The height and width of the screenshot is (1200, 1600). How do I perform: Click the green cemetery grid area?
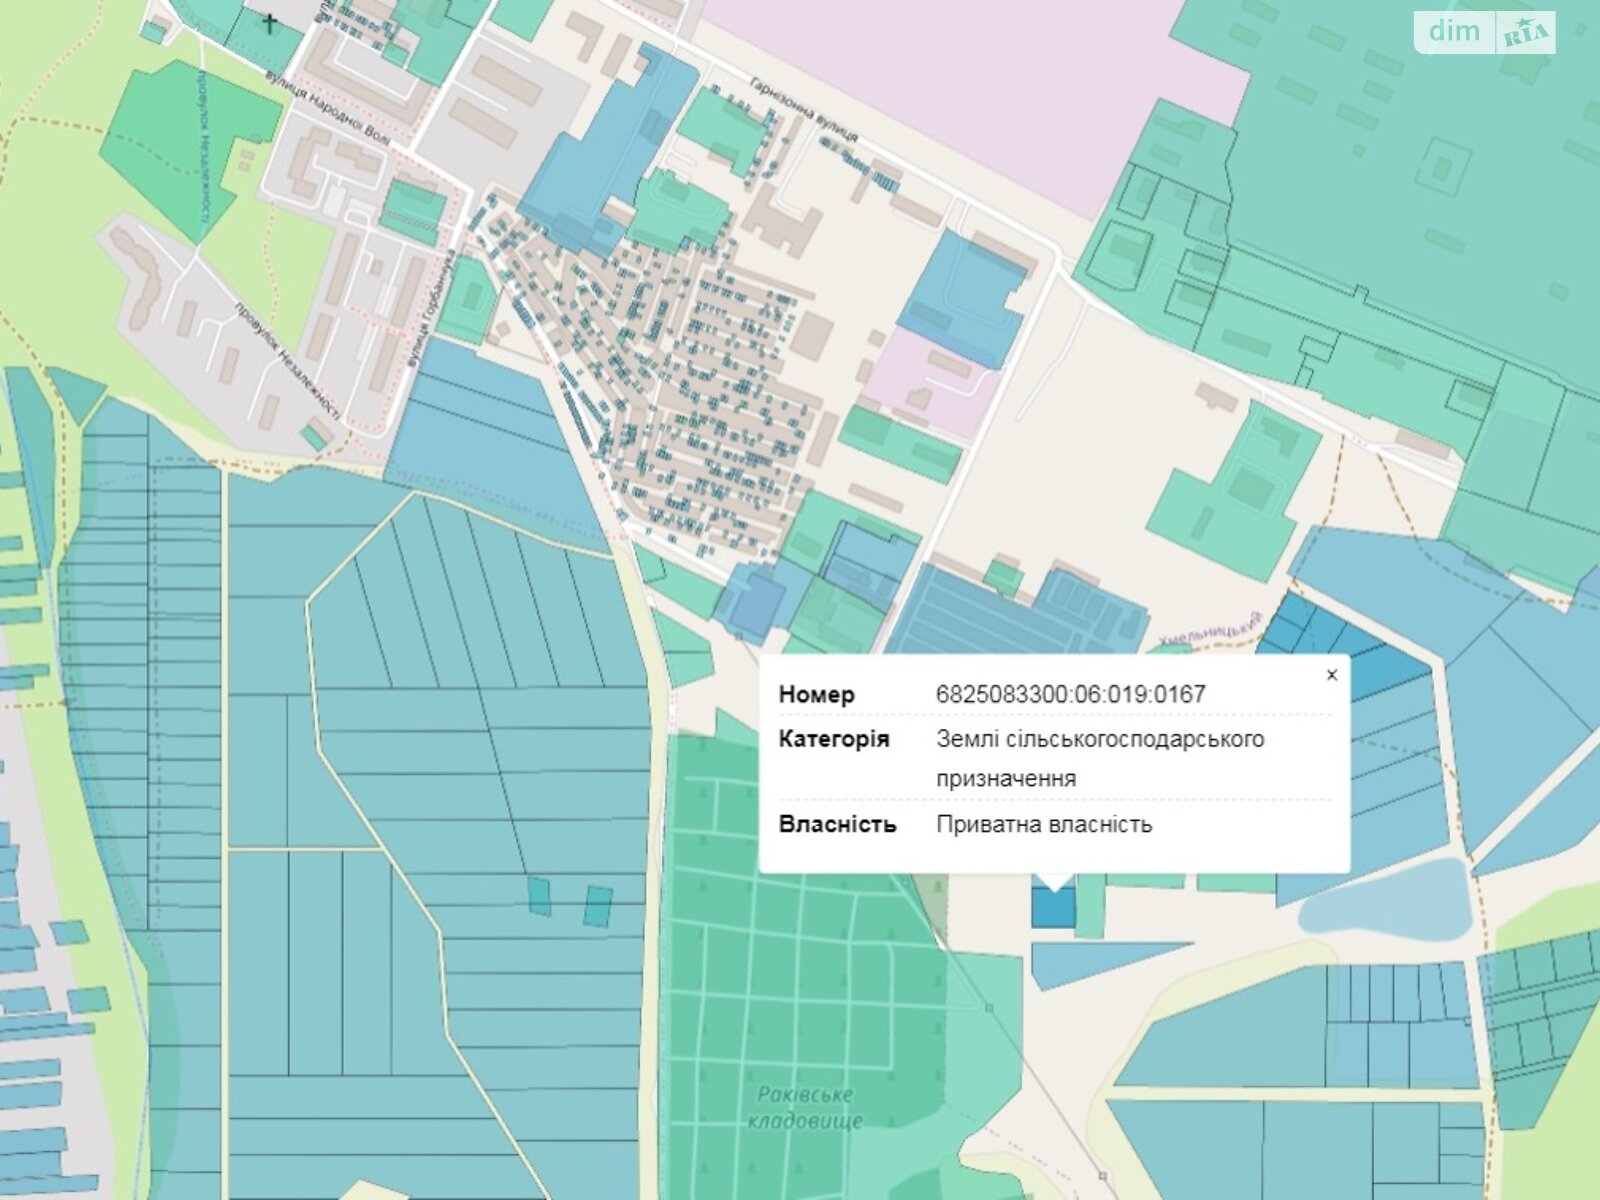click(800, 950)
